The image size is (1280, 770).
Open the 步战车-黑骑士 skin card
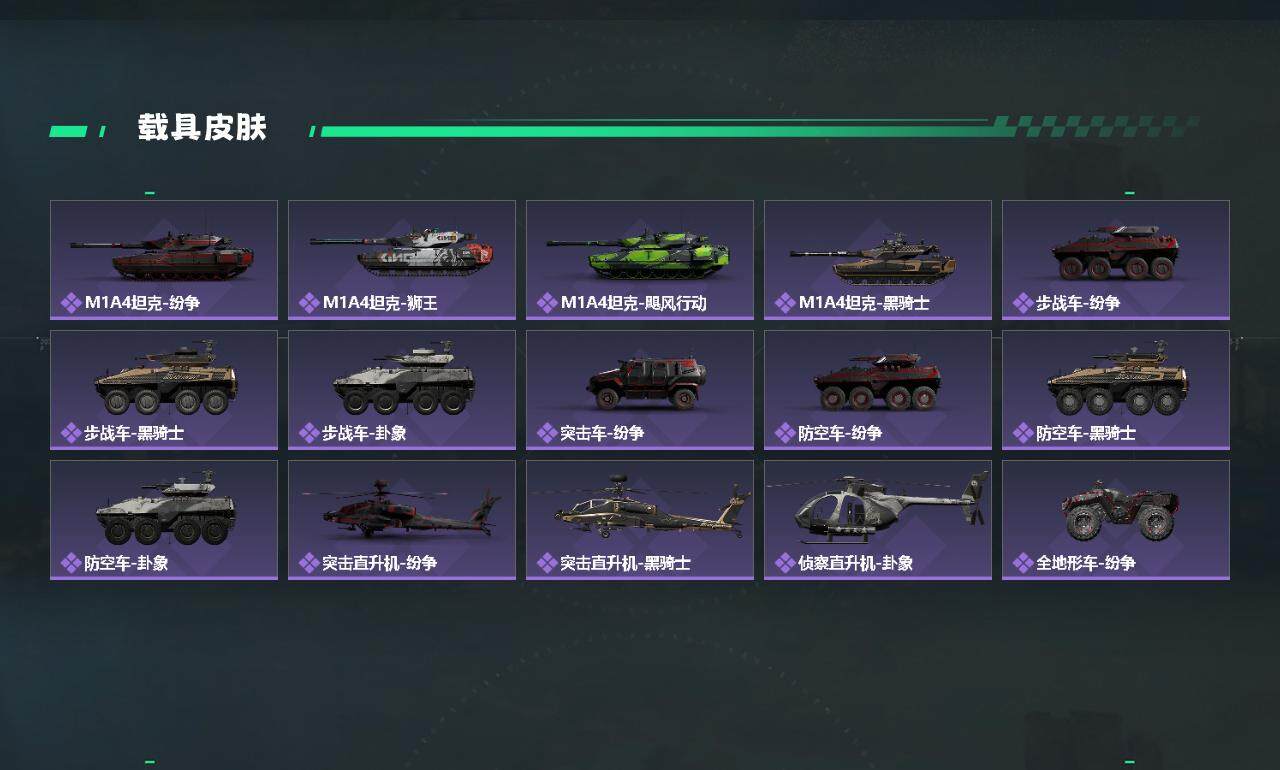point(164,390)
